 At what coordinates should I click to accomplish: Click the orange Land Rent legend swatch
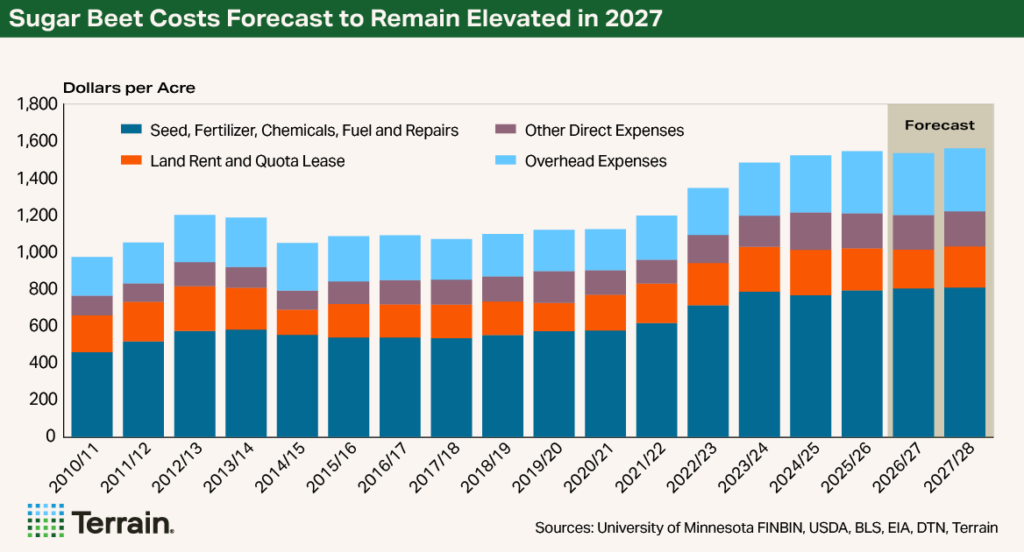pos(131,160)
